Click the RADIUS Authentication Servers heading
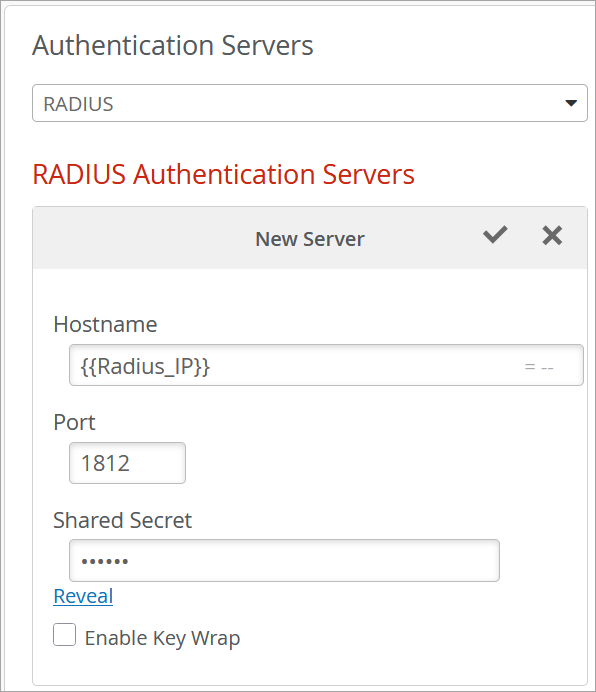 point(223,174)
